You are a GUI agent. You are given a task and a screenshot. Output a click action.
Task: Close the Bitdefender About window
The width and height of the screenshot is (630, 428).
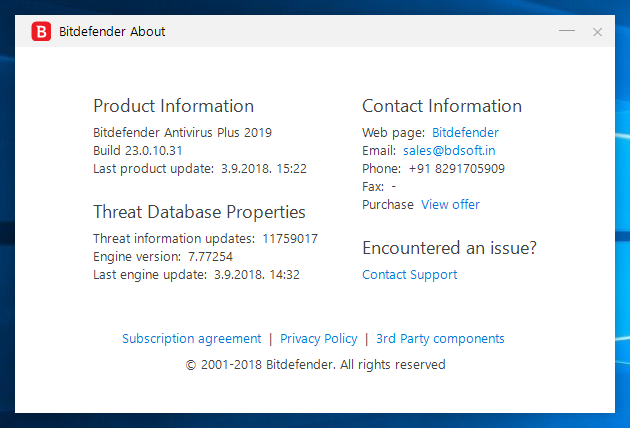597,32
